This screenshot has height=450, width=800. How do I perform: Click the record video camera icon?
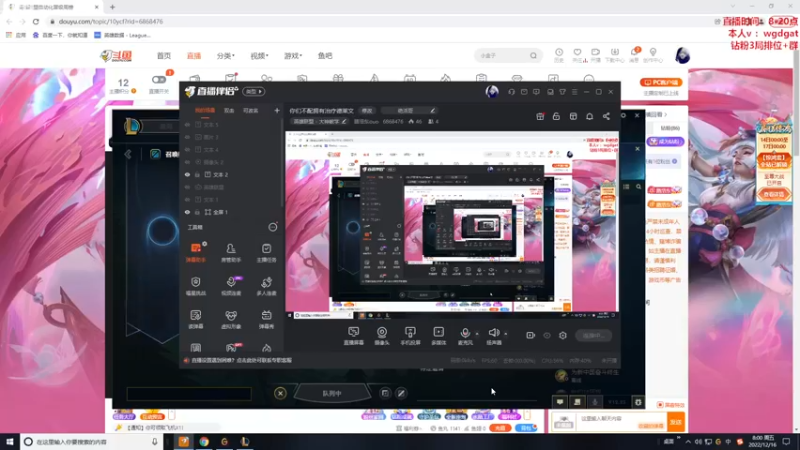531,335
